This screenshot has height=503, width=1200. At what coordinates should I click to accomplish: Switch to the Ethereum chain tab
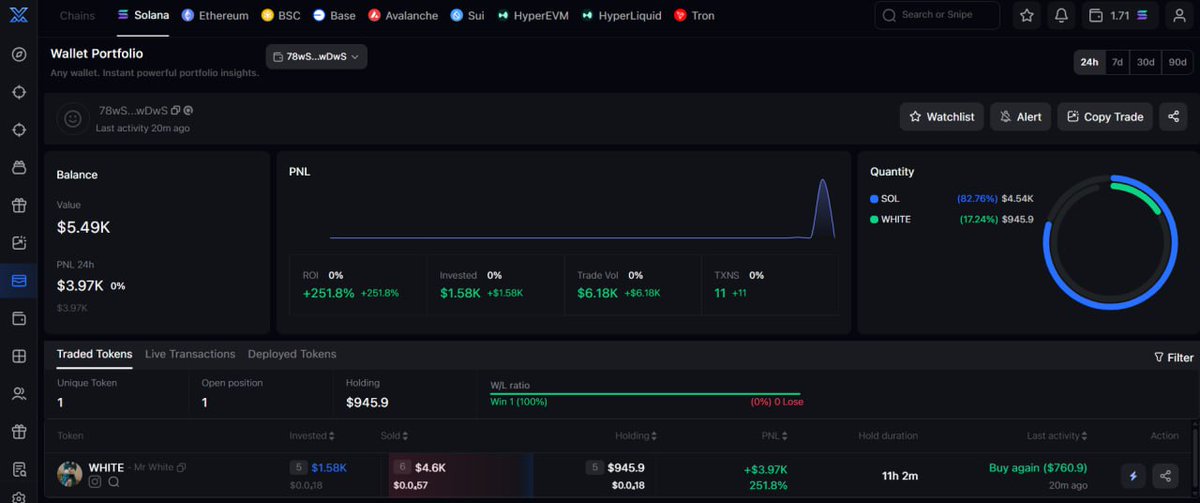tap(215, 16)
